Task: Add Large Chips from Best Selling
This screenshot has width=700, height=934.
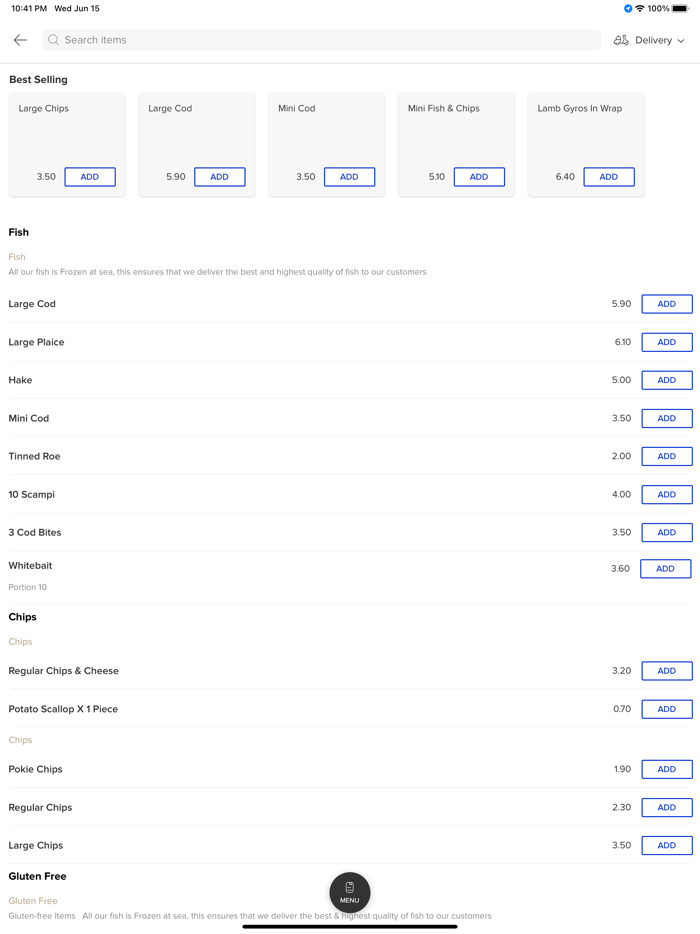Action: click(90, 177)
